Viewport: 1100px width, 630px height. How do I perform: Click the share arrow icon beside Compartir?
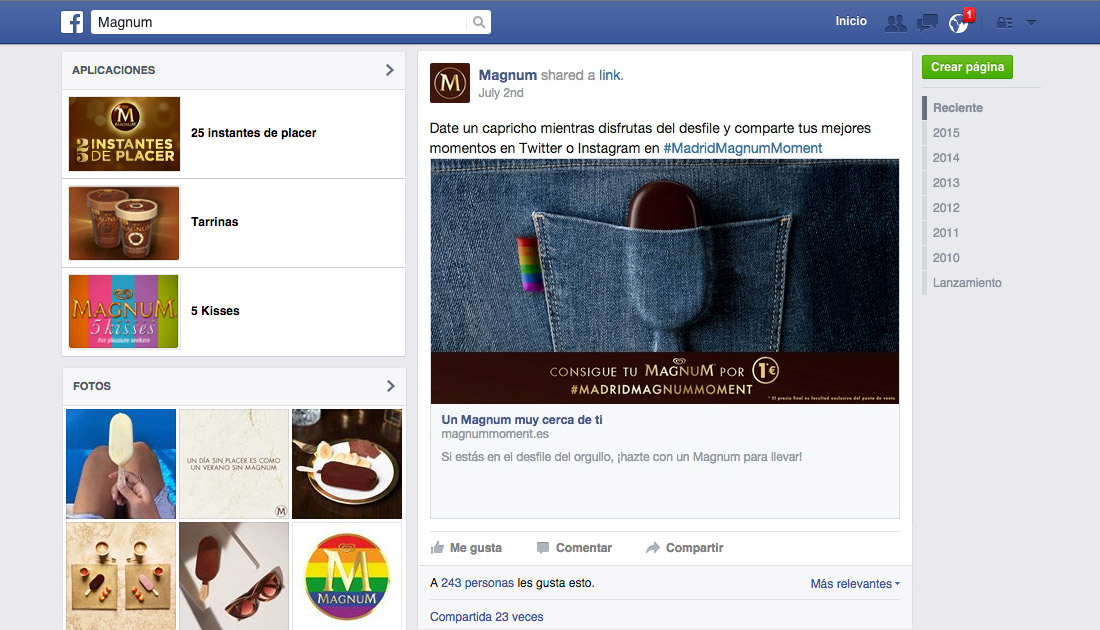(652, 548)
